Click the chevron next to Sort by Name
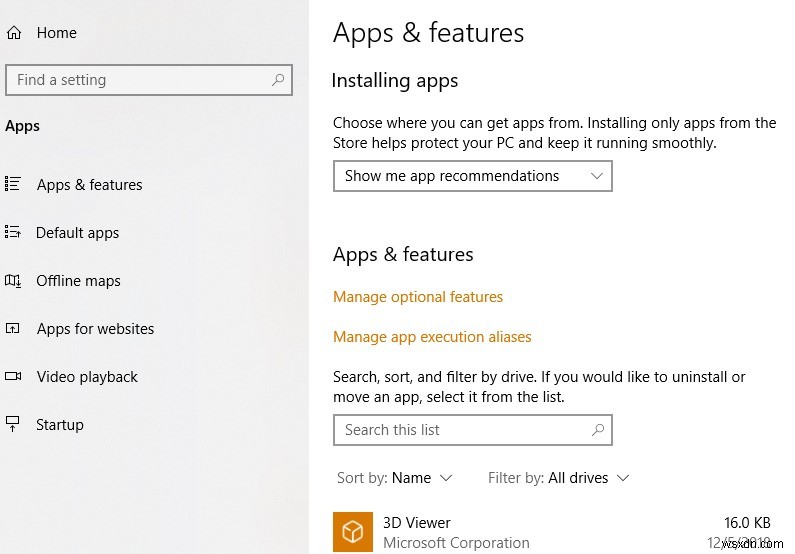This screenshot has width=795, height=554. (446, 477)
